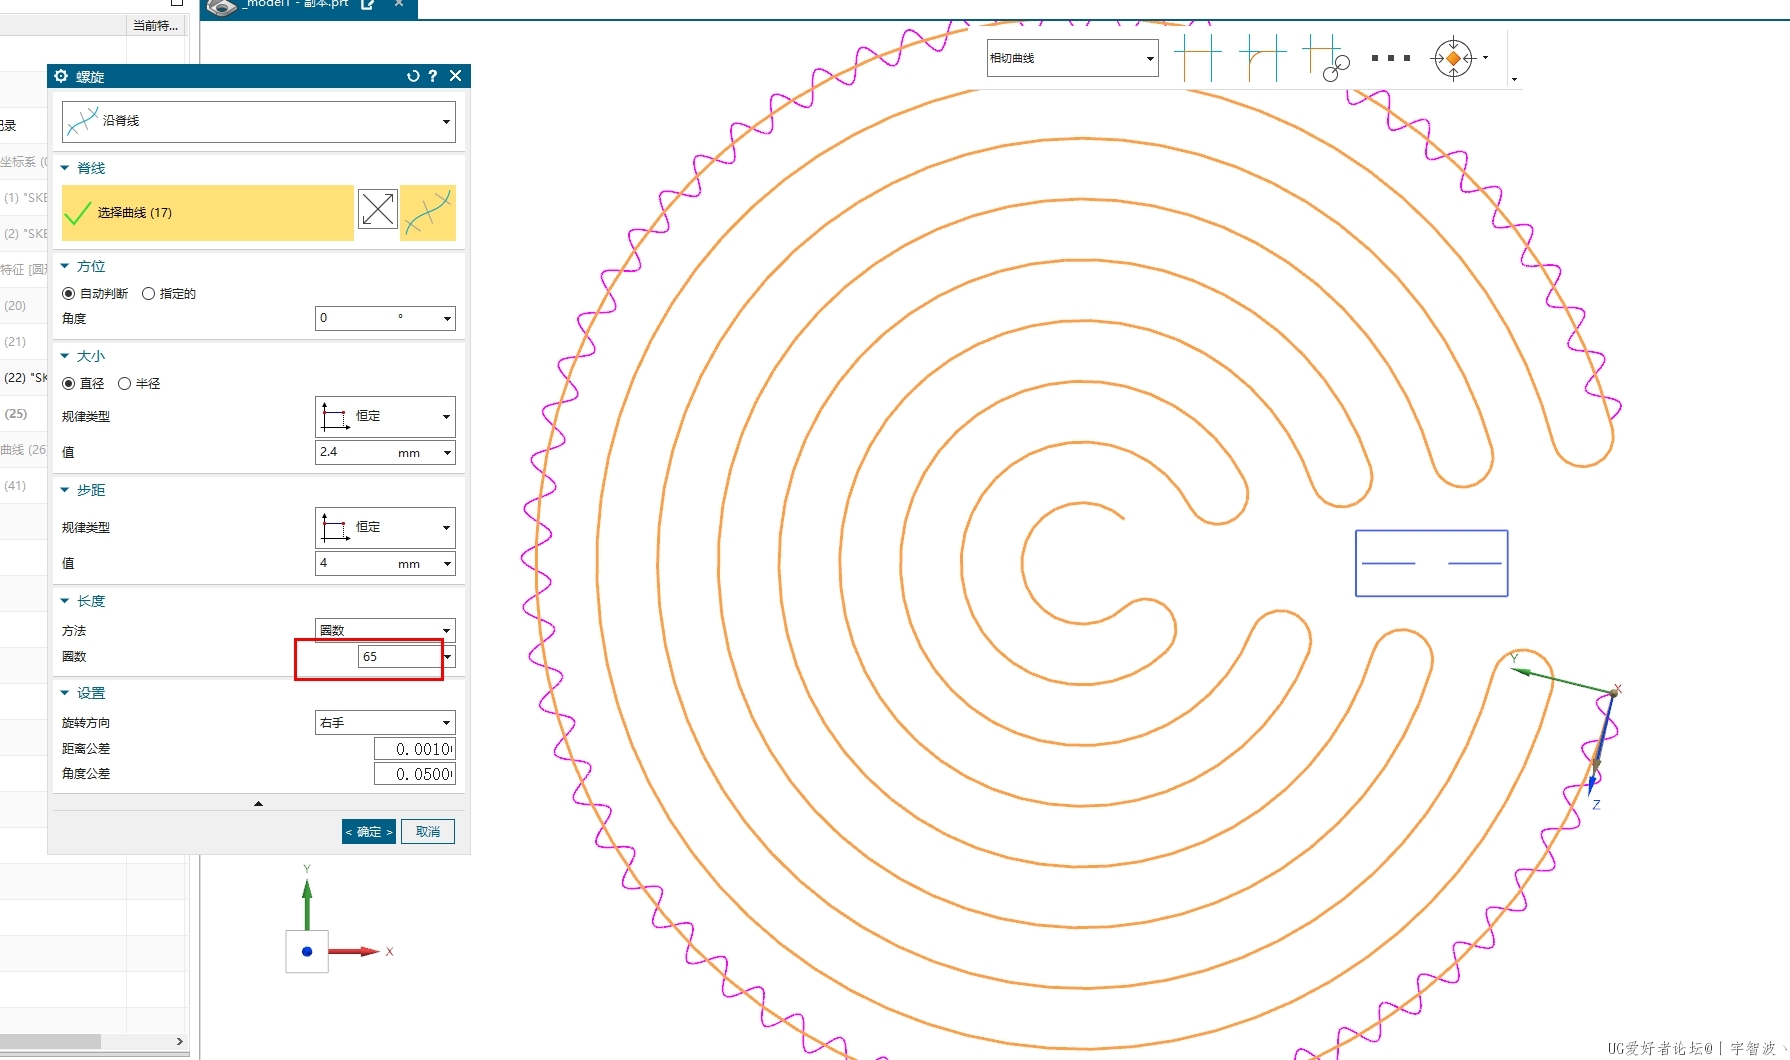Click the snap point target icon
The image size is (1790, 1060).
coord(1453,58)
